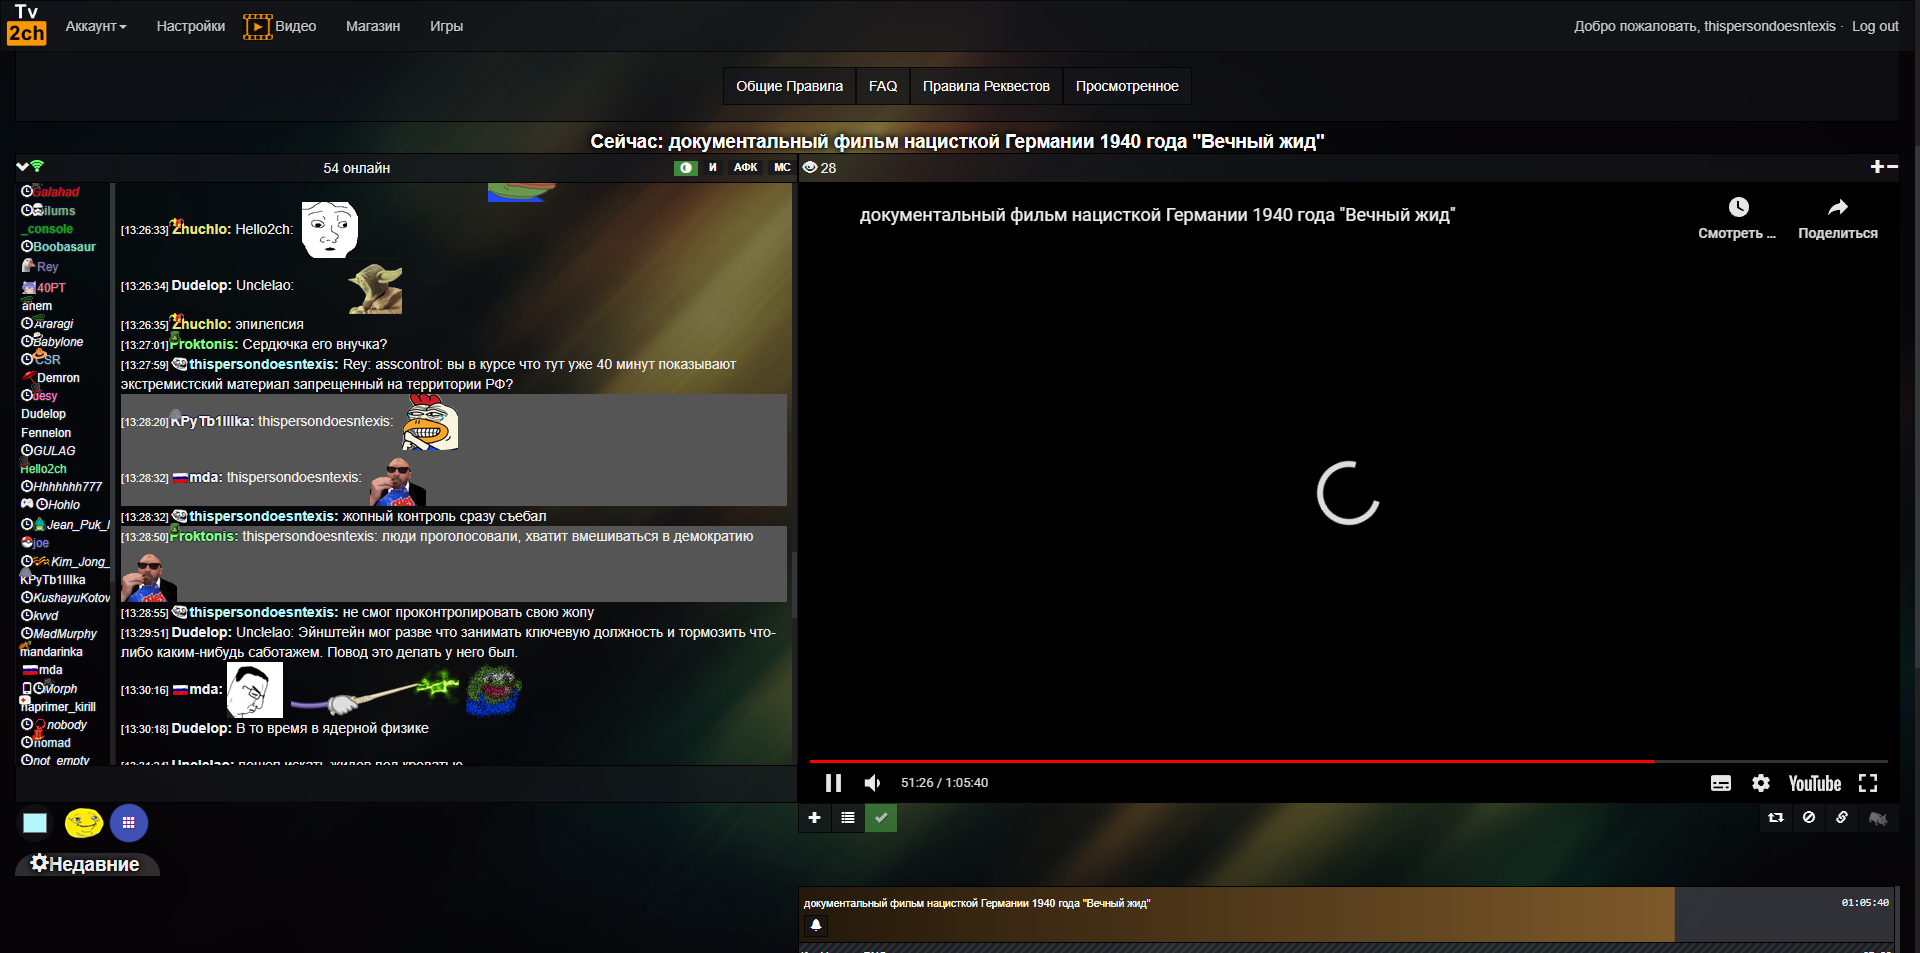
Task: Toggle the И chat filter
Action: [x=713, y=168]
